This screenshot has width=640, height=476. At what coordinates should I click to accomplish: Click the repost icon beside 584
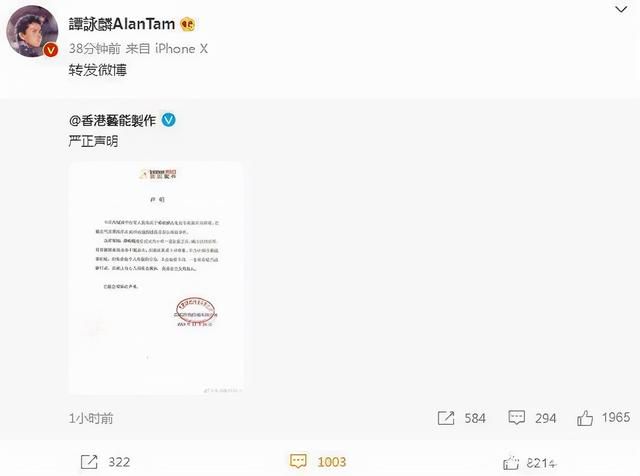pos(446,418)
